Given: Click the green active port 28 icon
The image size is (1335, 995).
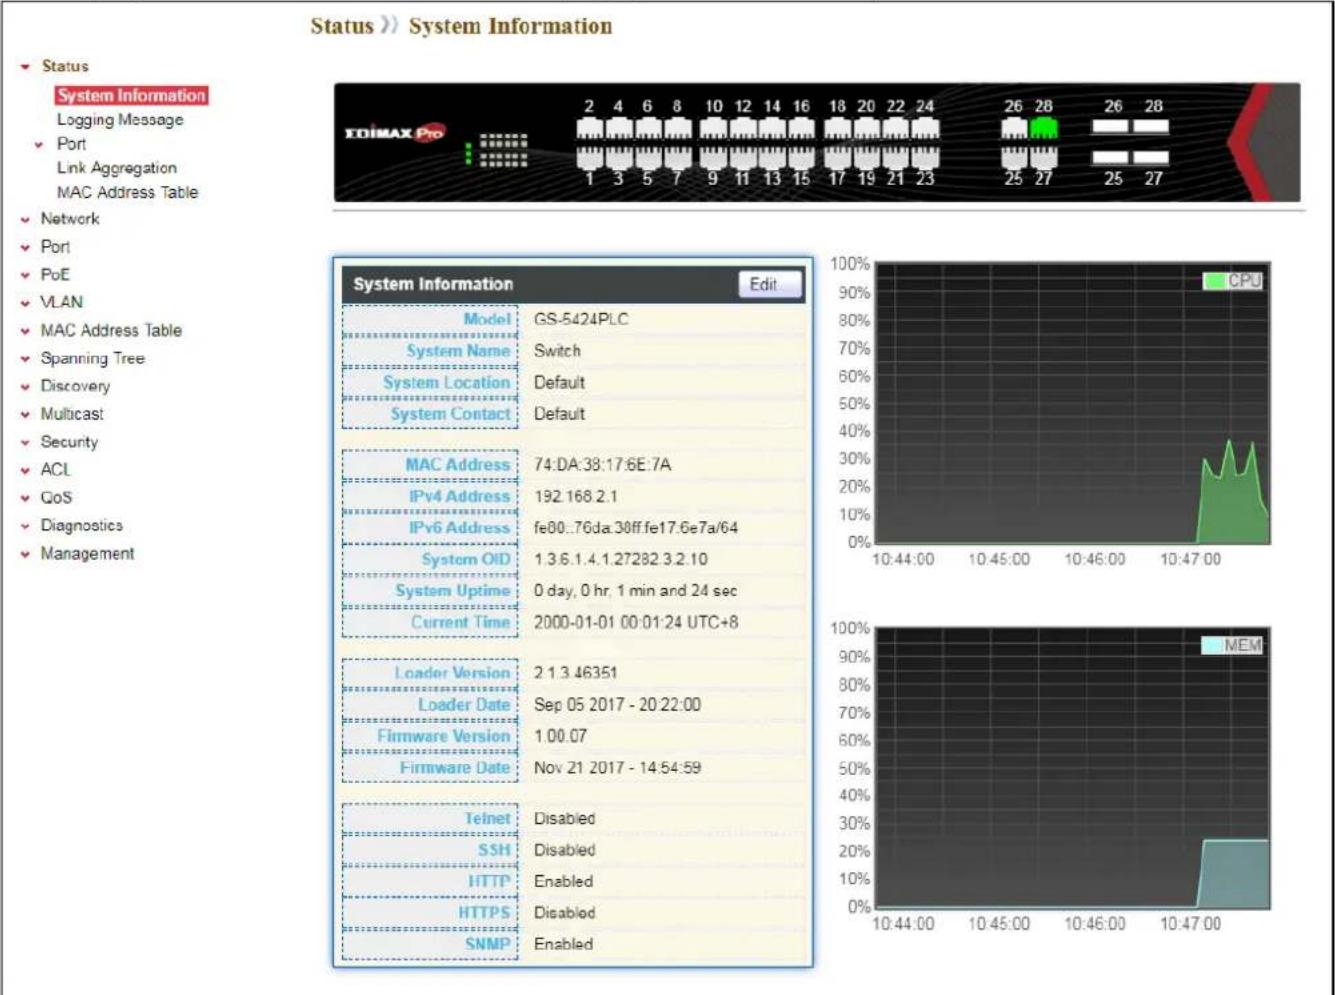Looking at the screenshot, I should tap(1043, 128).
